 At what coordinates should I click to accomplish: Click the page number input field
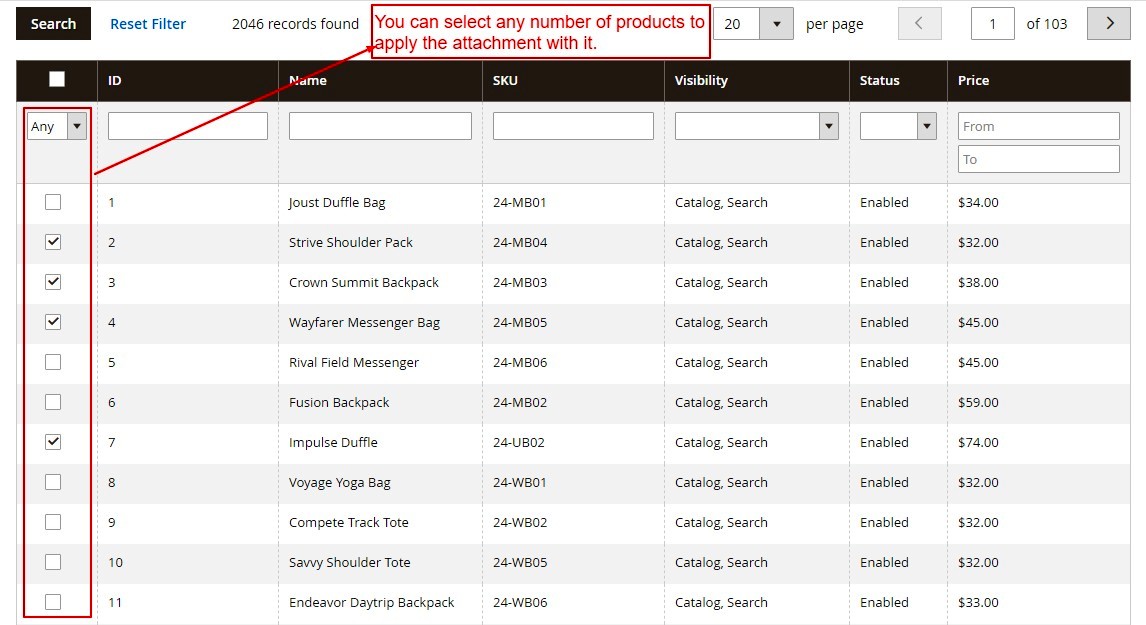992,23
